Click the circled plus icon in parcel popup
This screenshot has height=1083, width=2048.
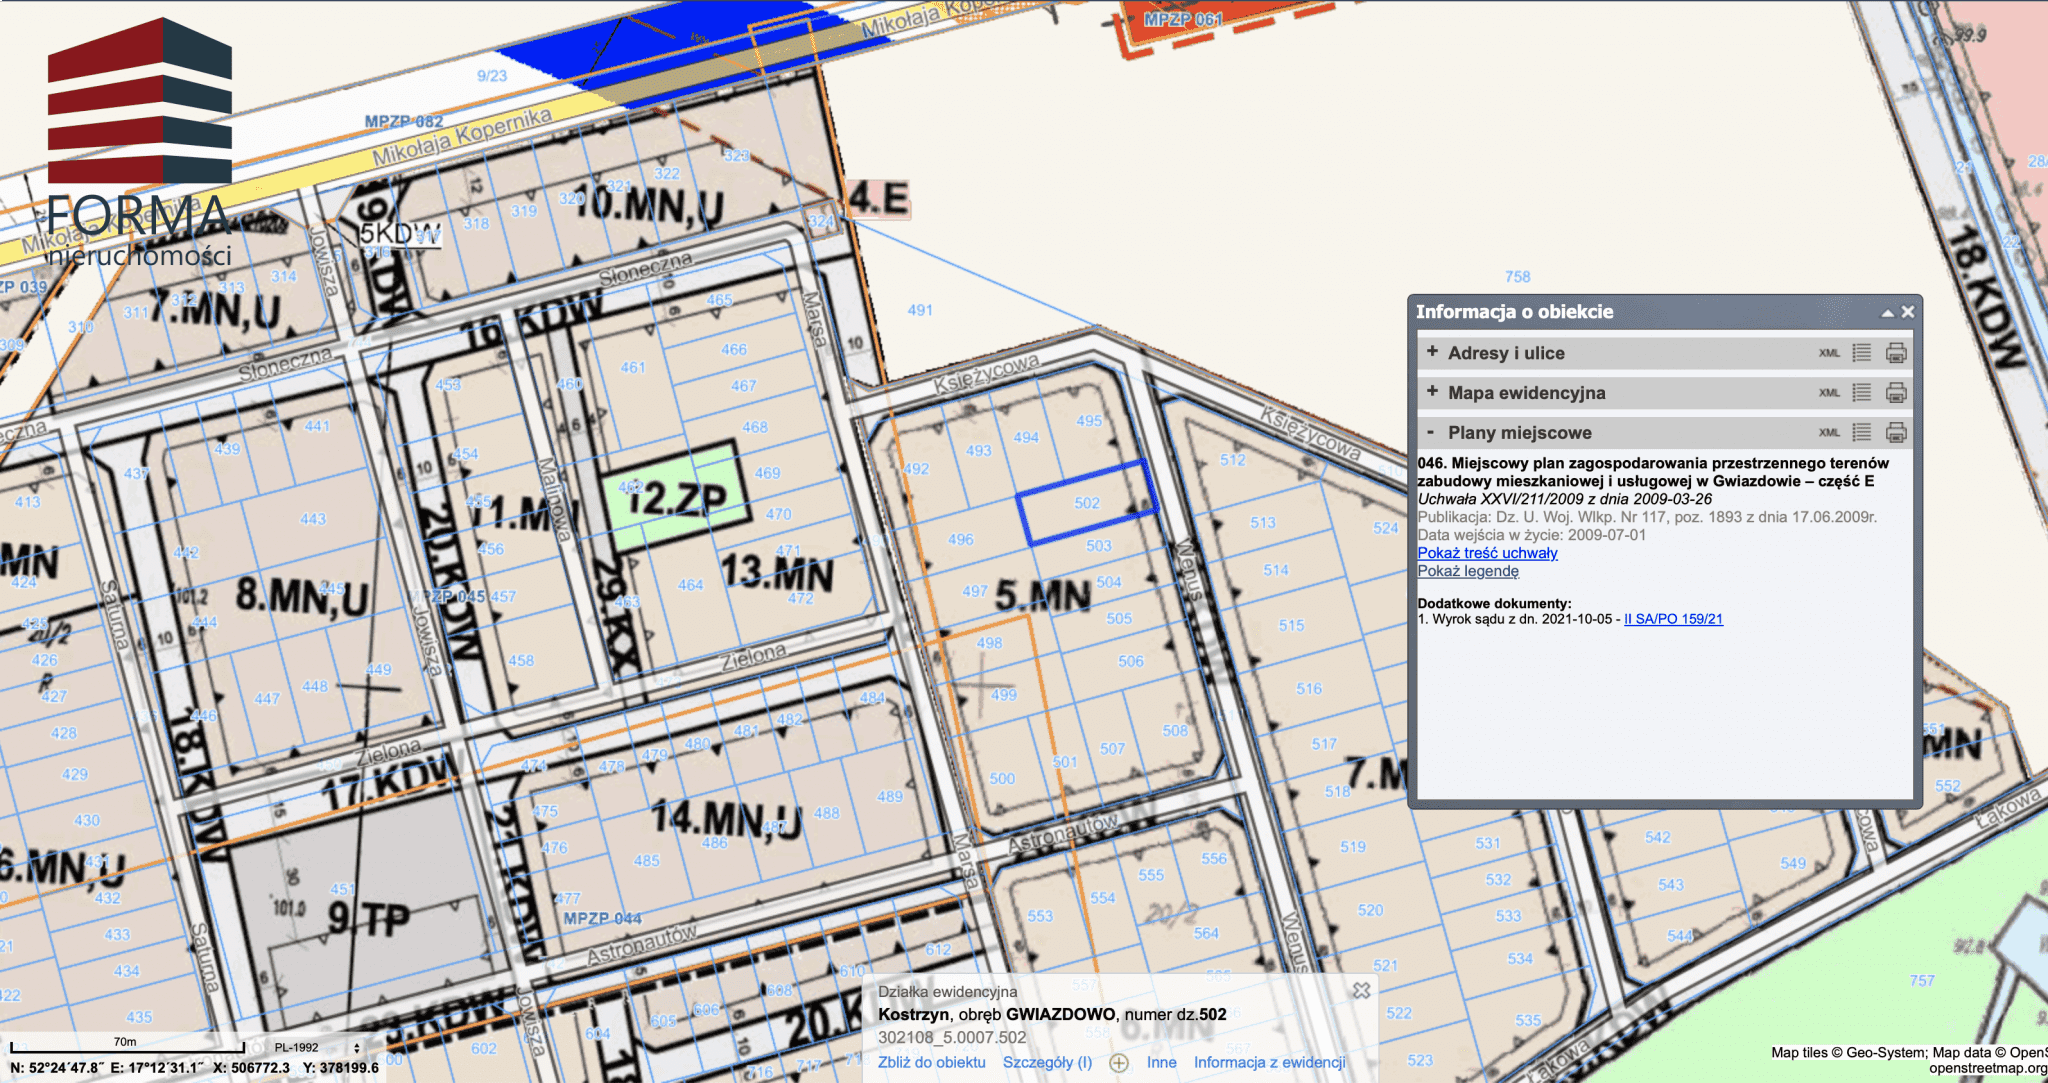coord(1119,1063)
